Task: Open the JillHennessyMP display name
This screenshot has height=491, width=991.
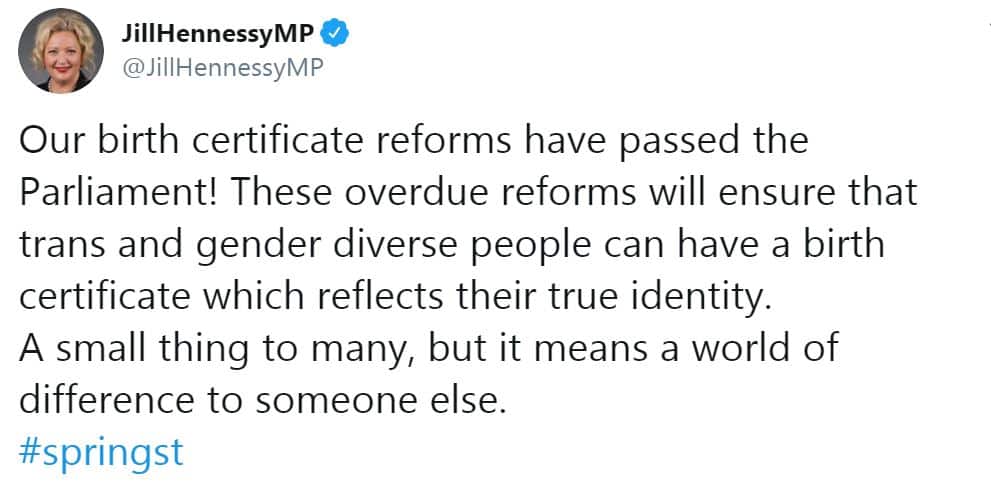Action: 218,34
